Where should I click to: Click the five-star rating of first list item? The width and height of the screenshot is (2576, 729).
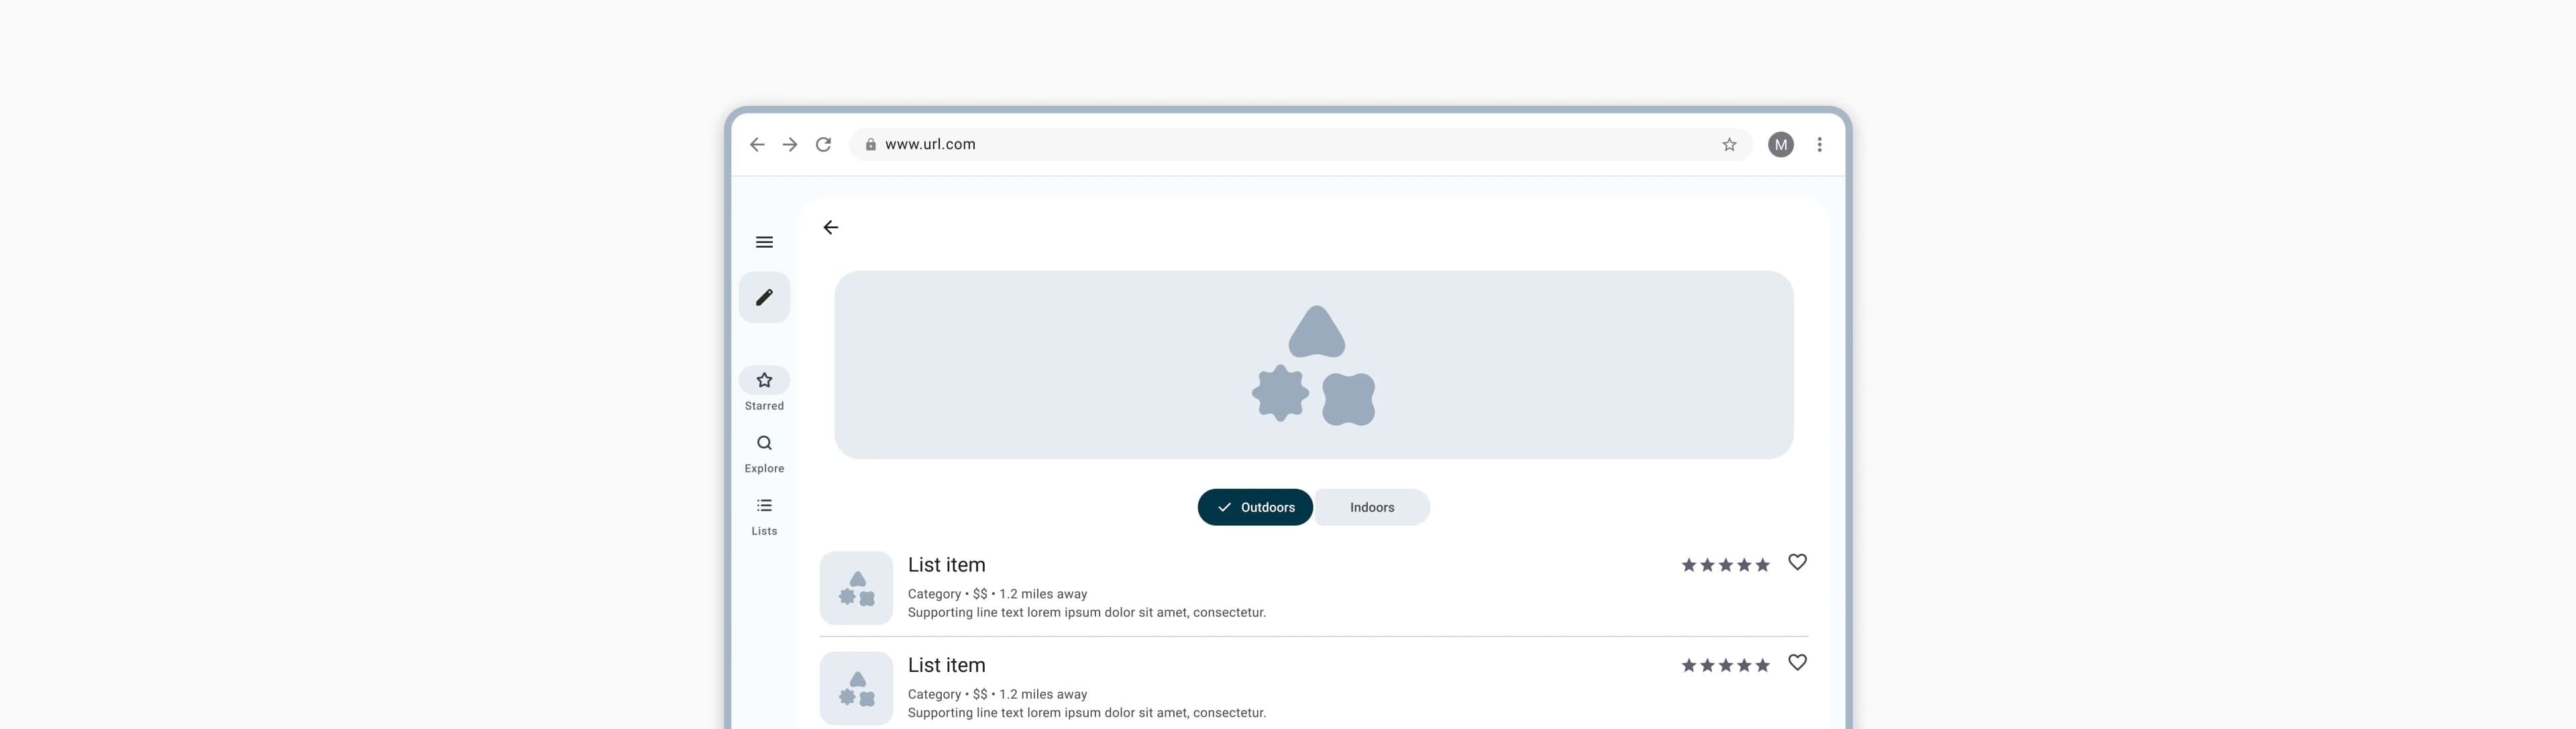point(1725,565)
